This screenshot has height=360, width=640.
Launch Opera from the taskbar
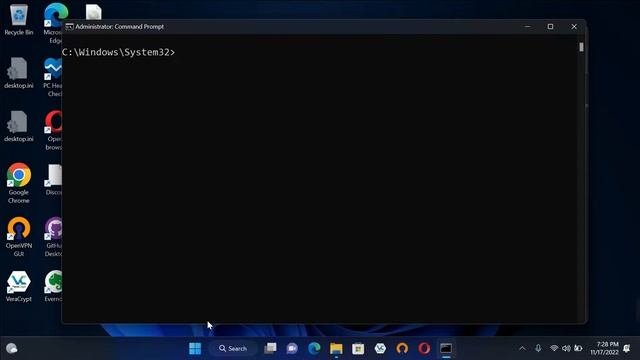click(424, 348)
